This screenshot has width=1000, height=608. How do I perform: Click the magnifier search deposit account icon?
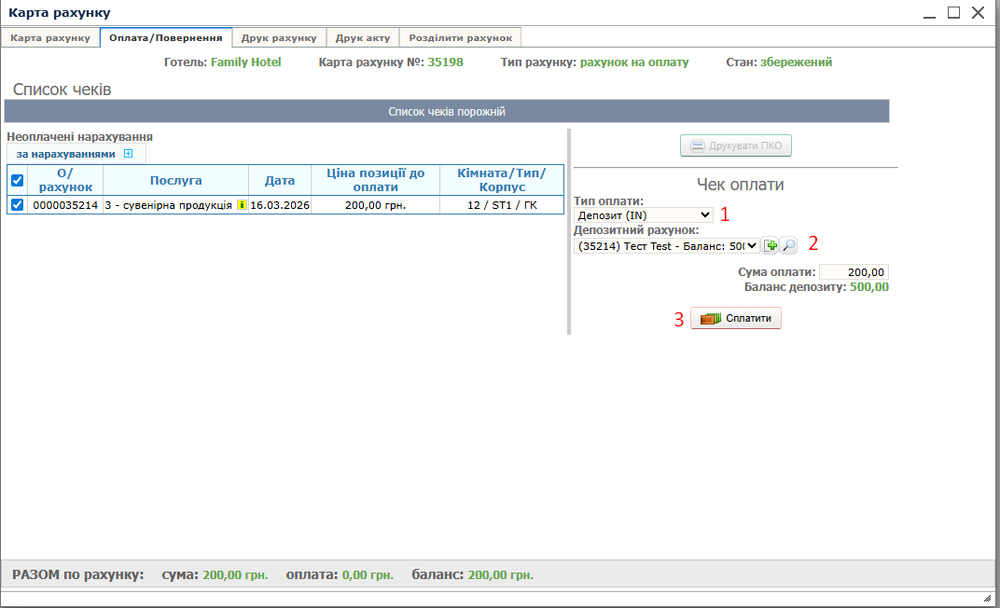tap(788, 245)
